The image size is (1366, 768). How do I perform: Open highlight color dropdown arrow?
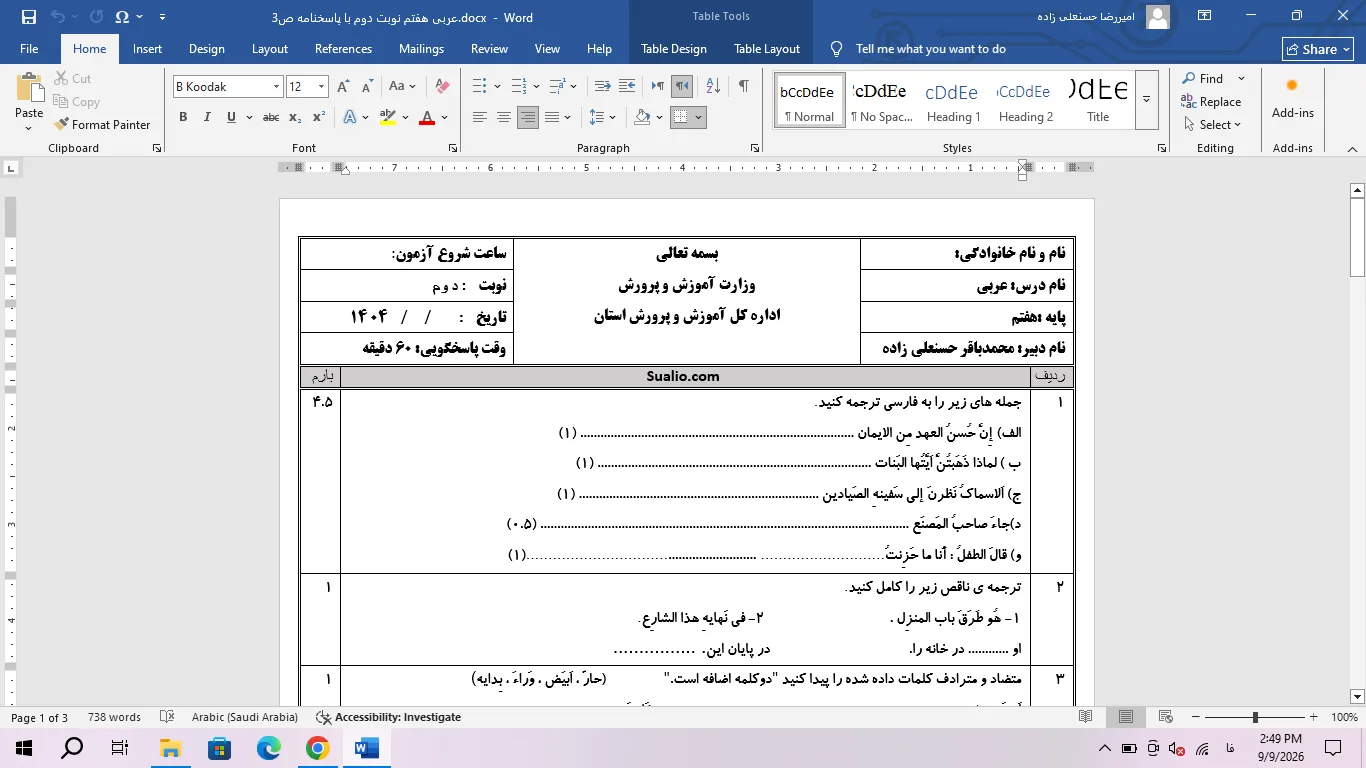405,117
